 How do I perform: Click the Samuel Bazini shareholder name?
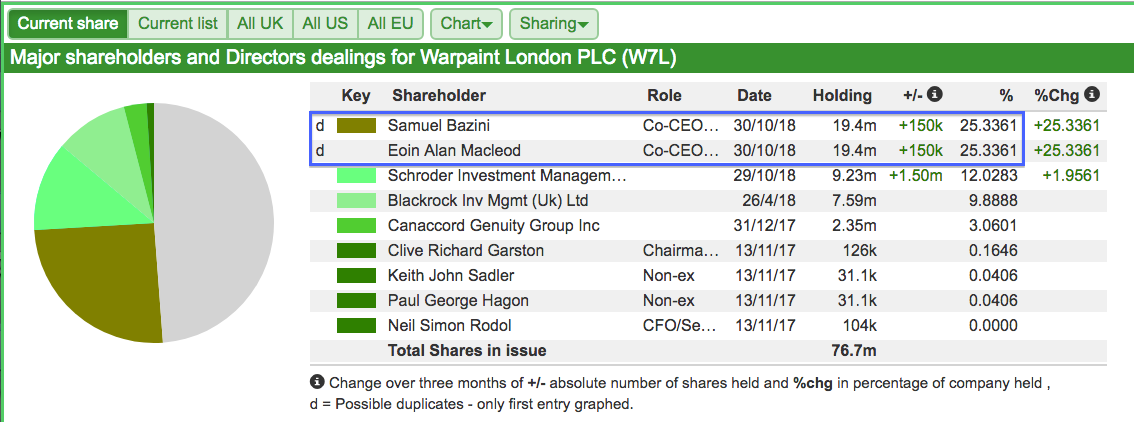(439, 126)
